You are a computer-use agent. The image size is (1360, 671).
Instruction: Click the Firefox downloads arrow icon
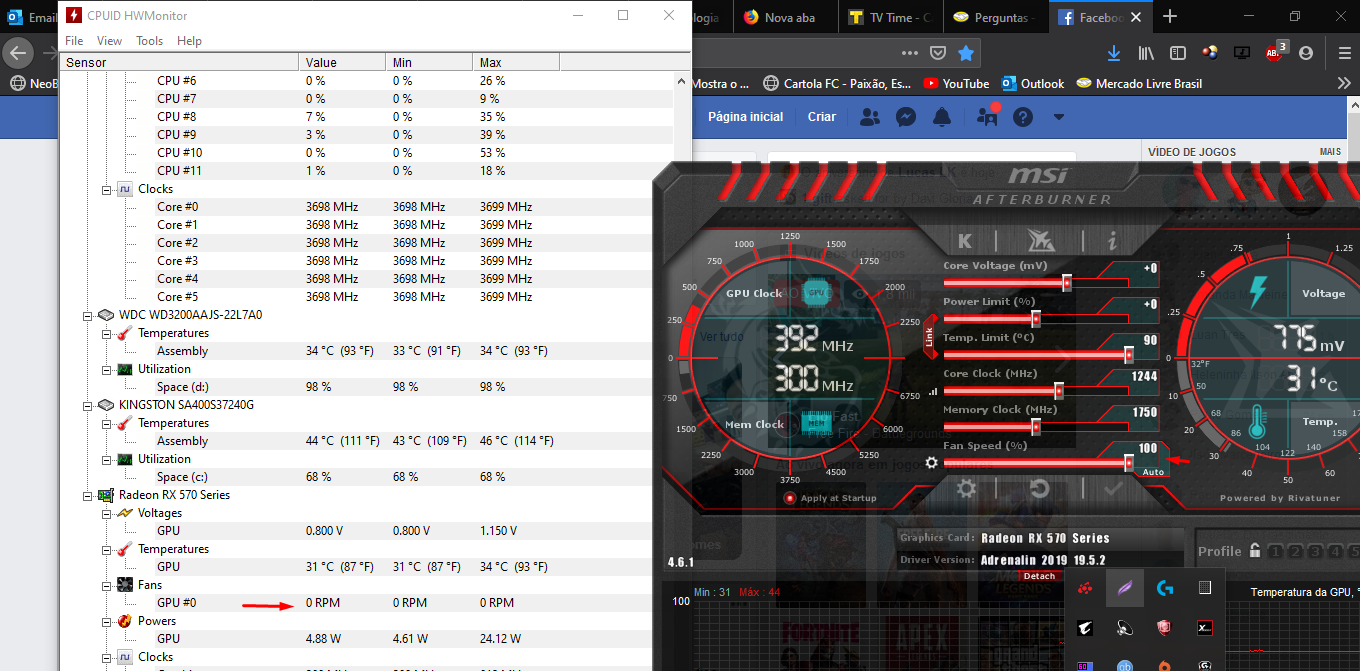1115,52
